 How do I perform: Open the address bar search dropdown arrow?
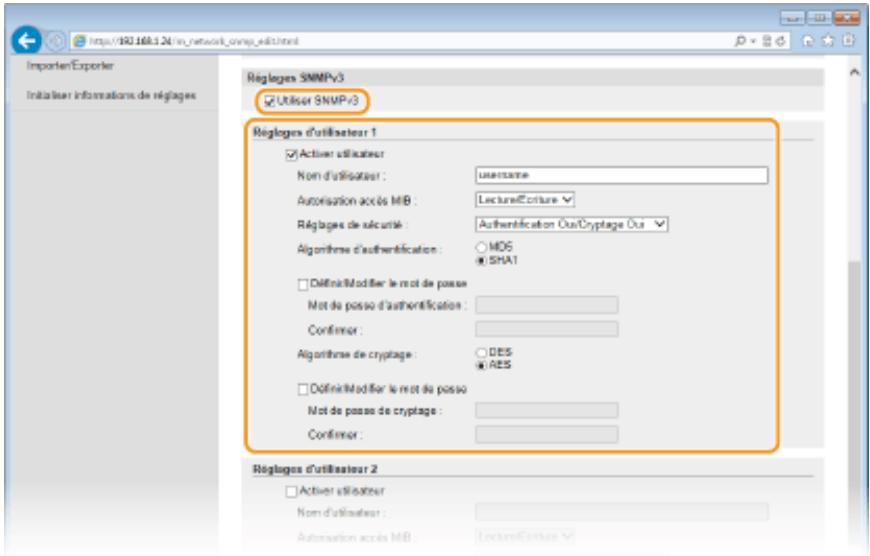click(753, 42)
